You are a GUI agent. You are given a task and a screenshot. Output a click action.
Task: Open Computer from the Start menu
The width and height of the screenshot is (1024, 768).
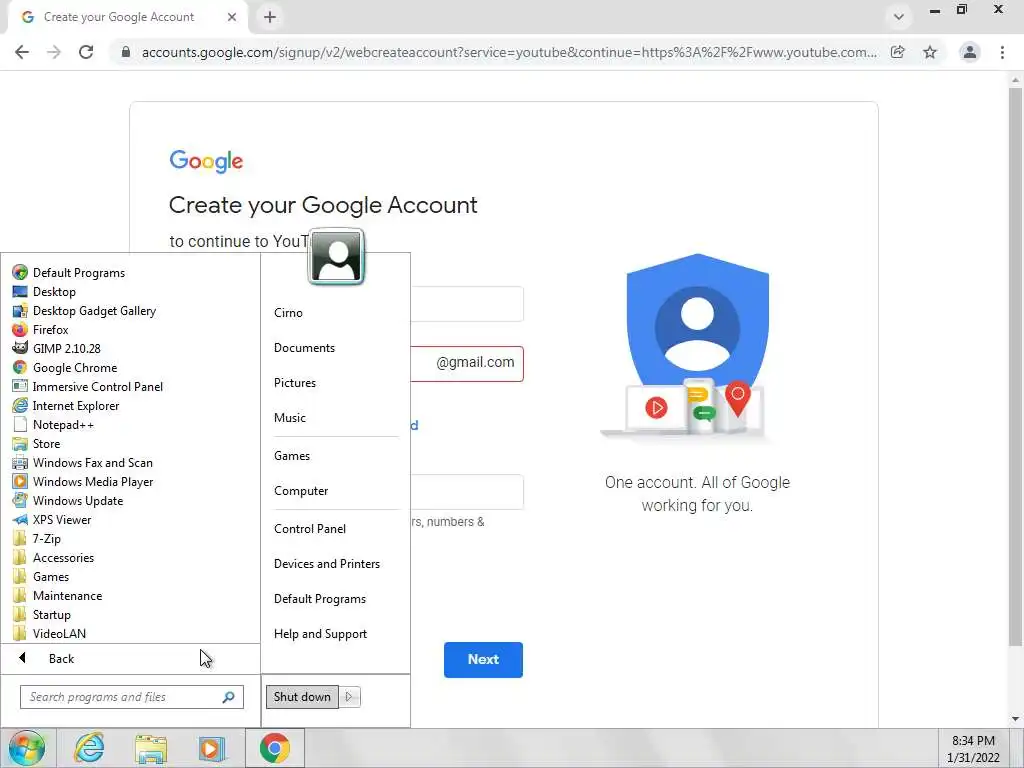300,490
